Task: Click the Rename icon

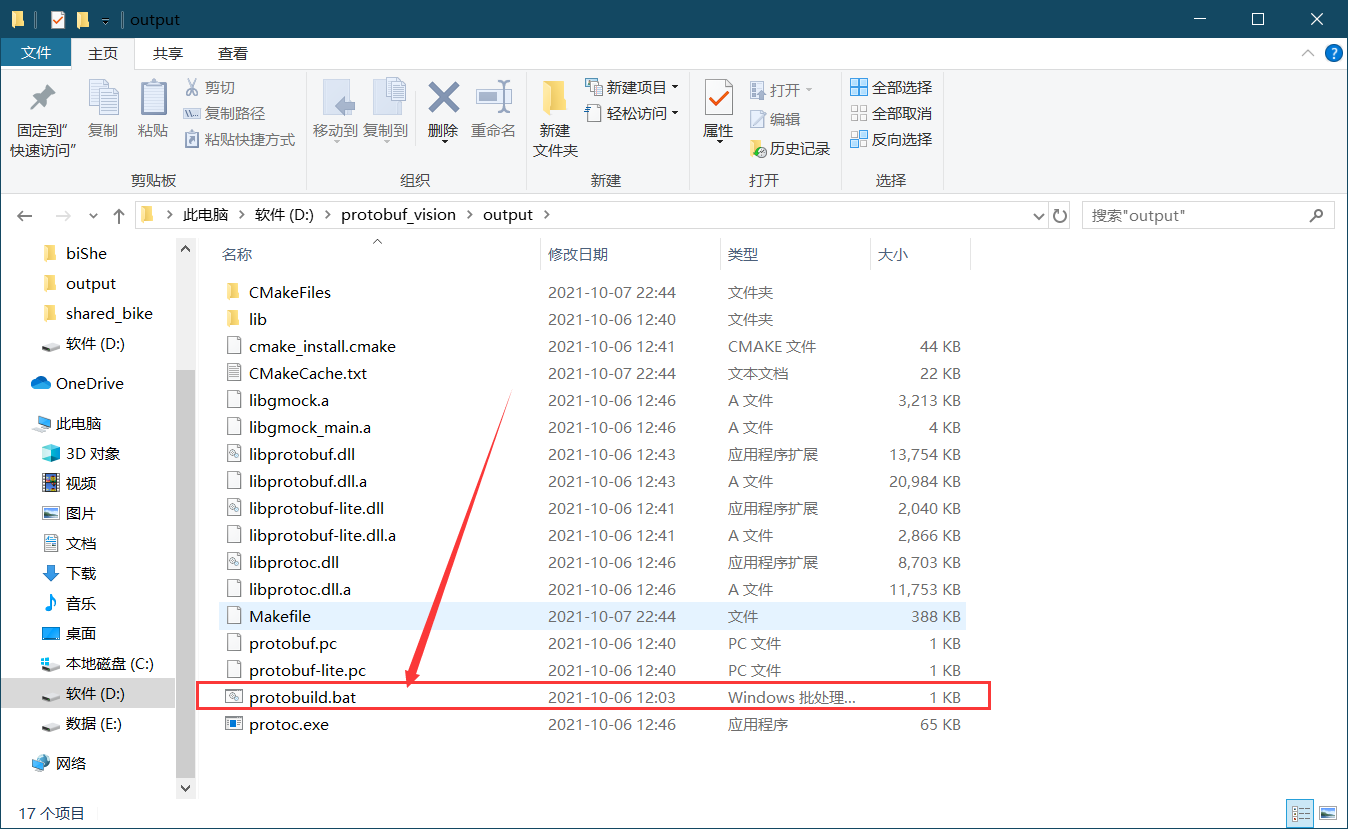Action: point(493,110)
